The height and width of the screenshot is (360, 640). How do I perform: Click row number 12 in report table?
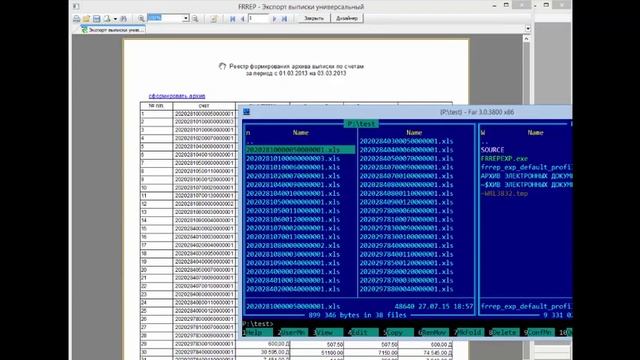pos(156,204)
